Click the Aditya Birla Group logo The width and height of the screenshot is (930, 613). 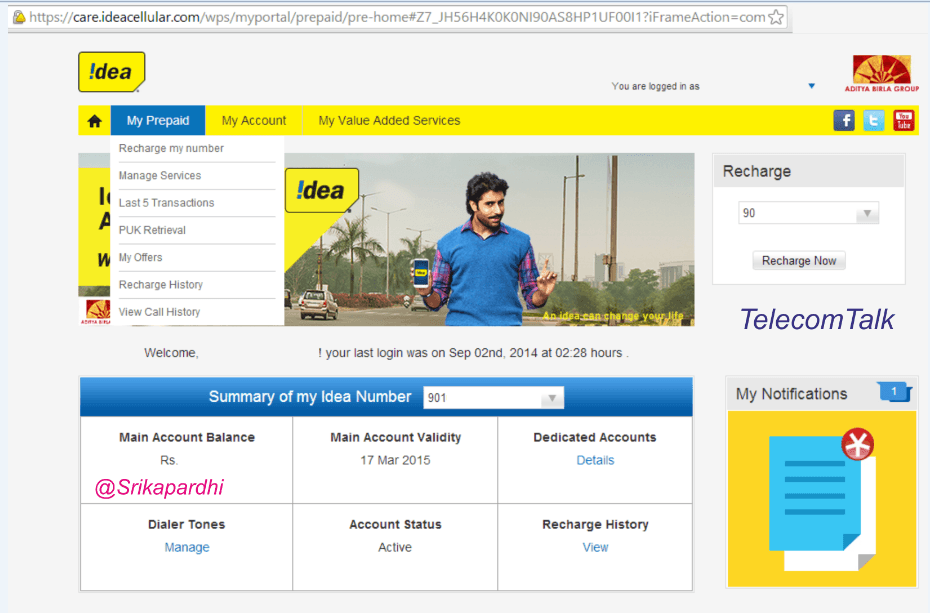pyautogui.click(x=881, y=73)
